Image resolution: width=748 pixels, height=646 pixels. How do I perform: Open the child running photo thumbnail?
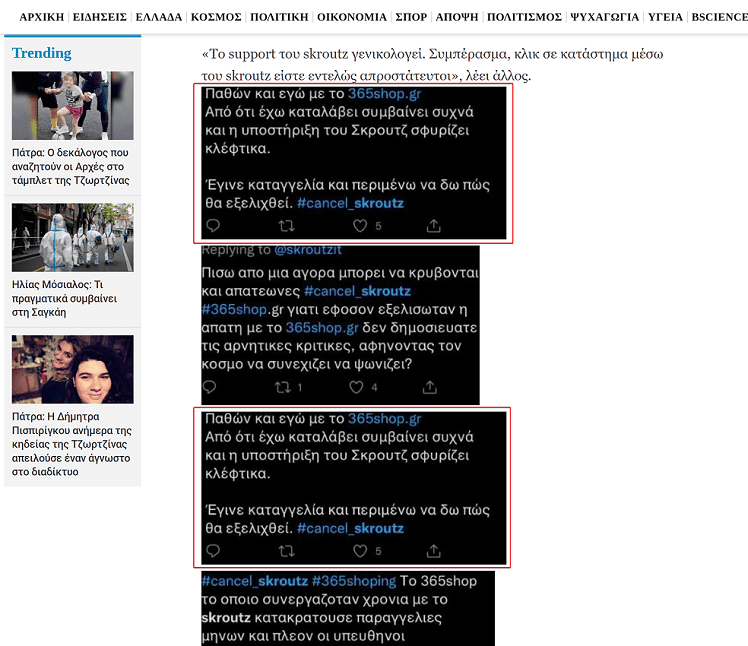pos(73,105)
